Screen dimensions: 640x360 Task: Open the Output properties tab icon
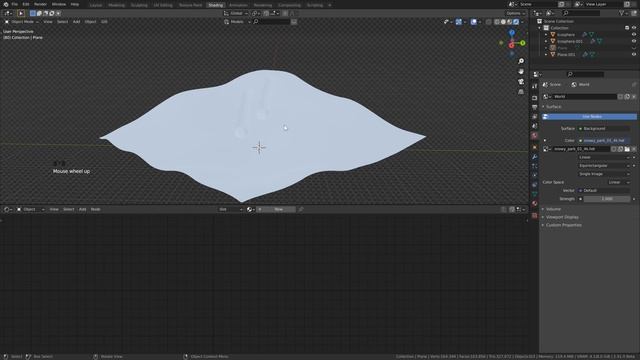point(534,107)
